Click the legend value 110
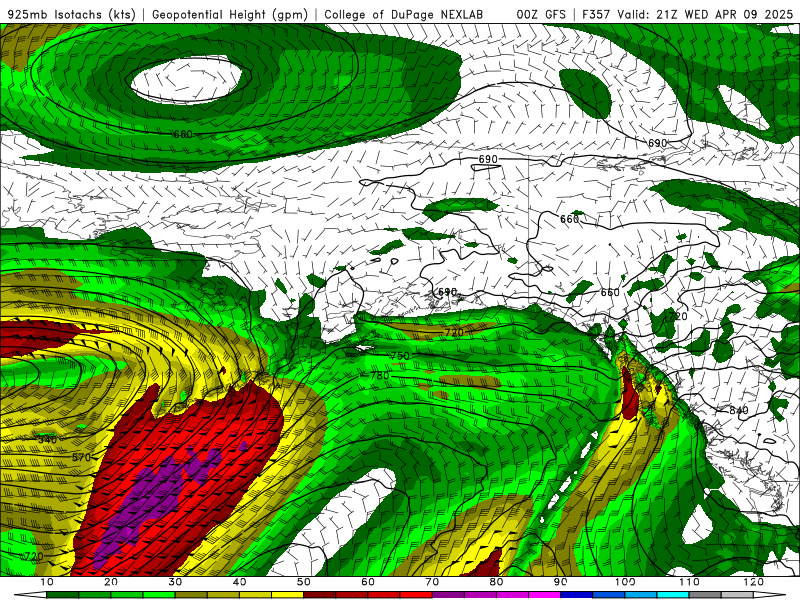This screenshot has height=600, width=800. (x=689, y=582)
